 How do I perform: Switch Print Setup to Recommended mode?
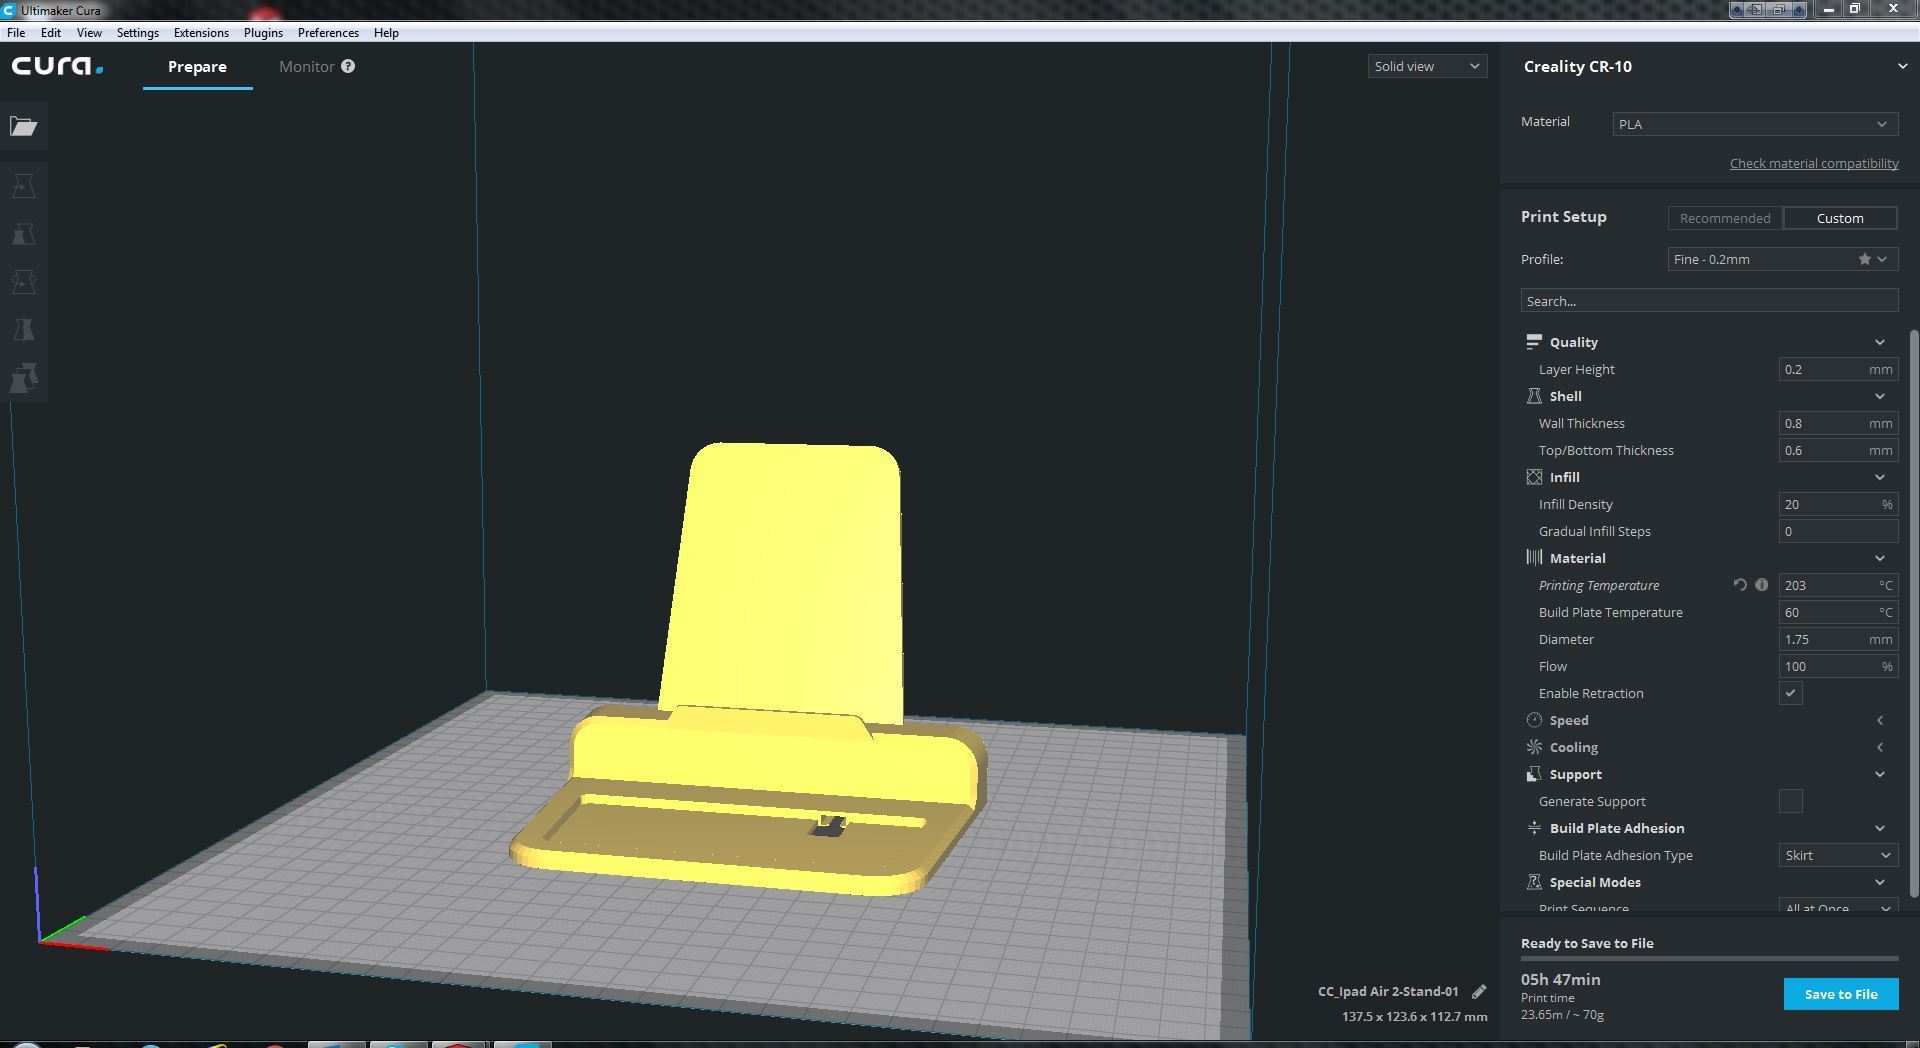(1725, 218)
